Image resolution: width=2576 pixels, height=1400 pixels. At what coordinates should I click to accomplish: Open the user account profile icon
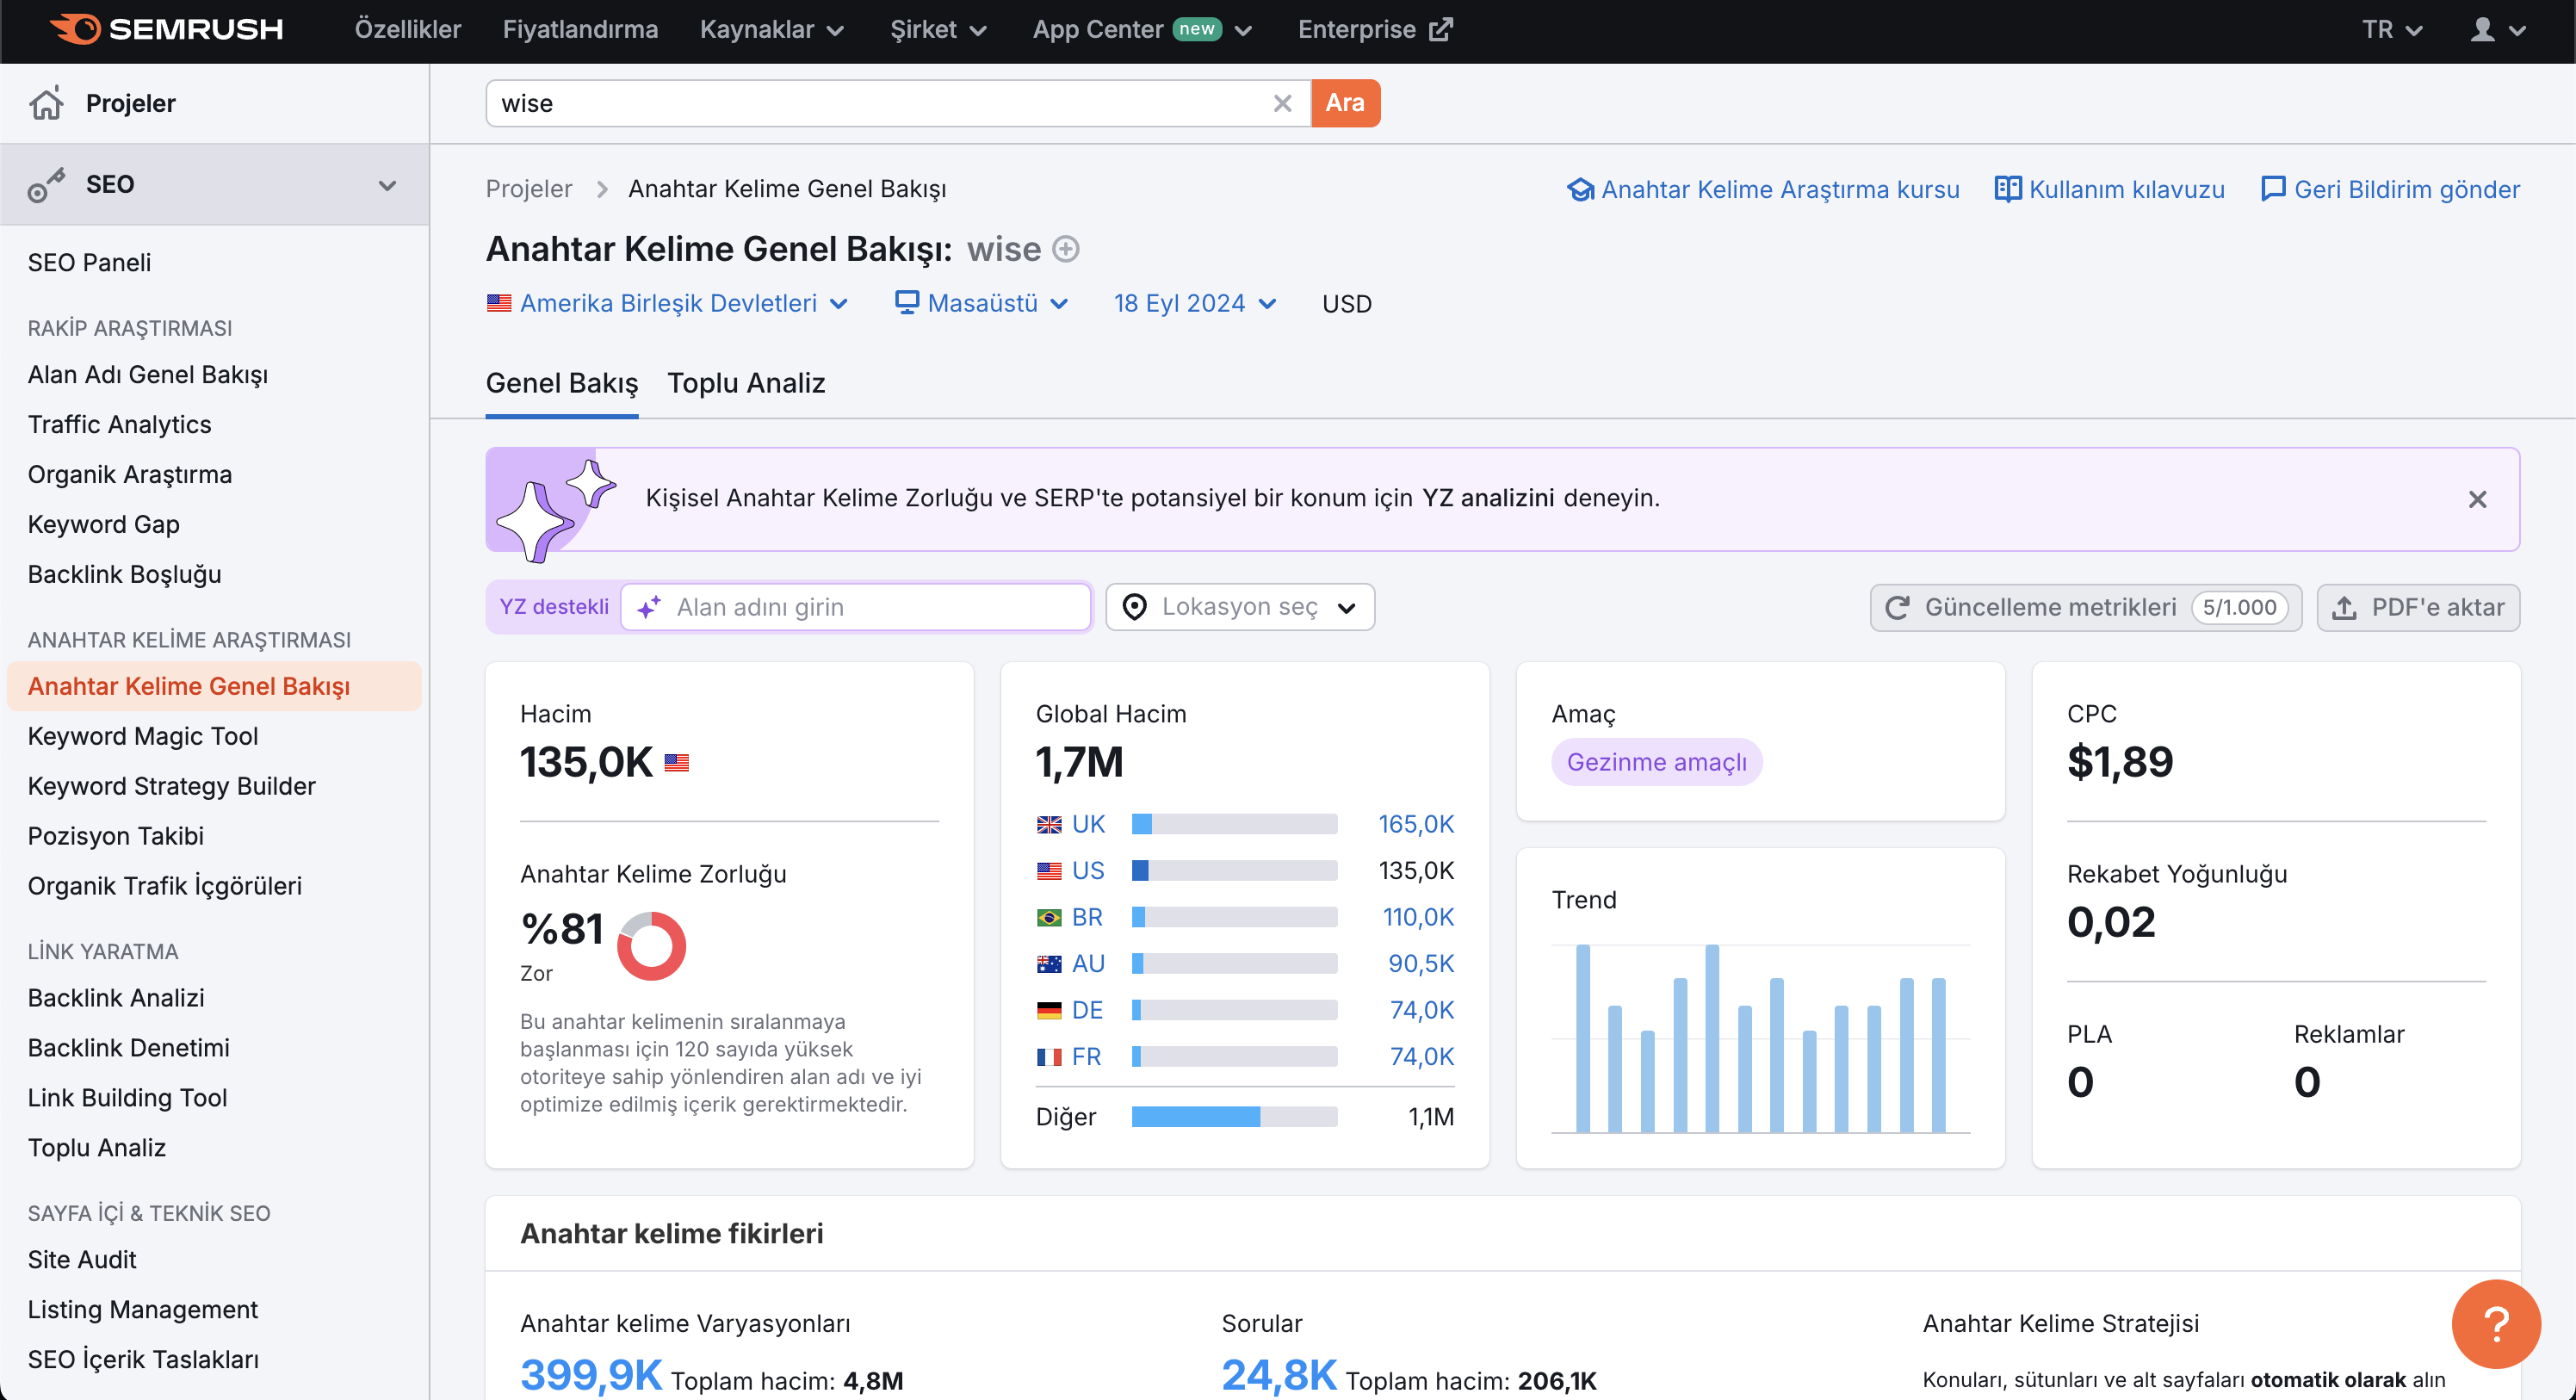(2497, 29)
